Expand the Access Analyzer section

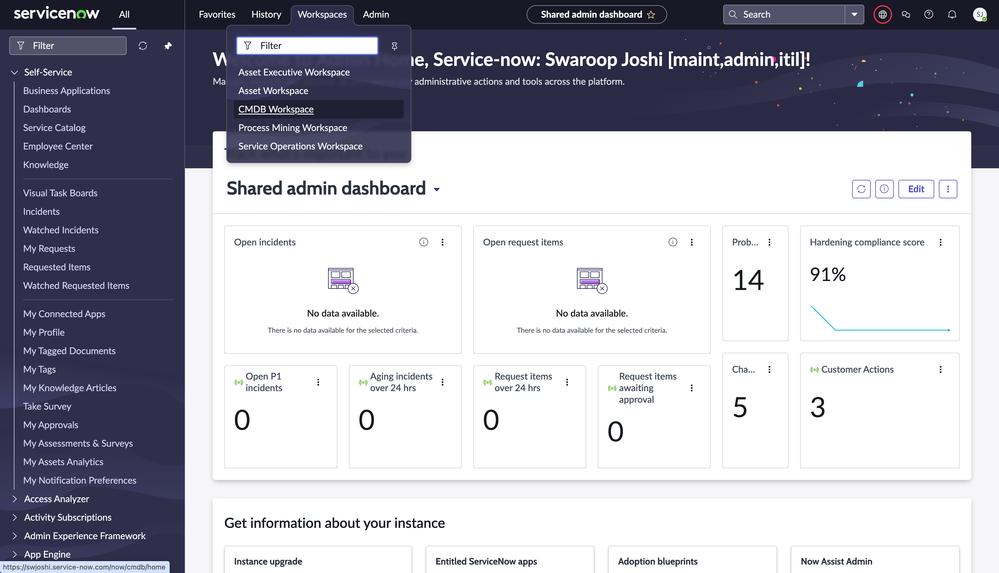click(x=14, y=499)
